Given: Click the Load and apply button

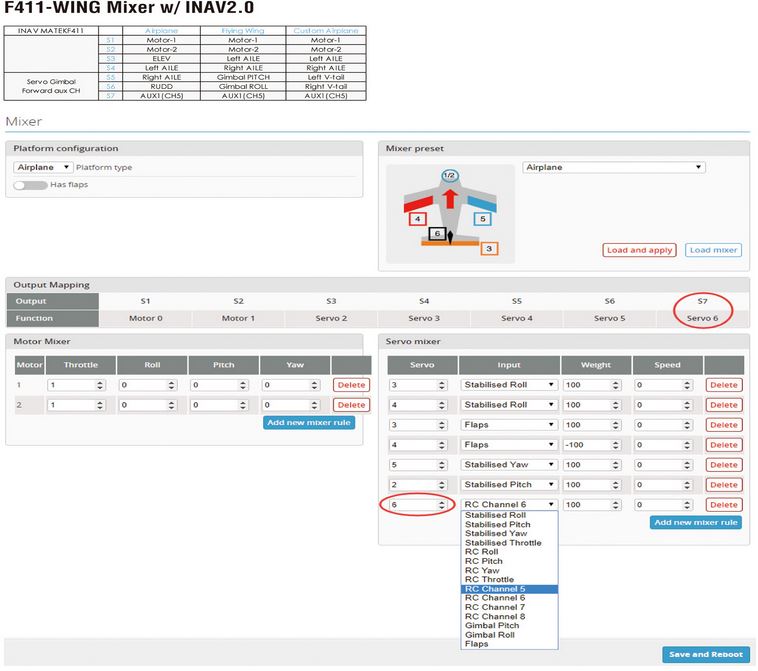Looking at the screenshot, I should pyautogui.click(x=639, y=250).
